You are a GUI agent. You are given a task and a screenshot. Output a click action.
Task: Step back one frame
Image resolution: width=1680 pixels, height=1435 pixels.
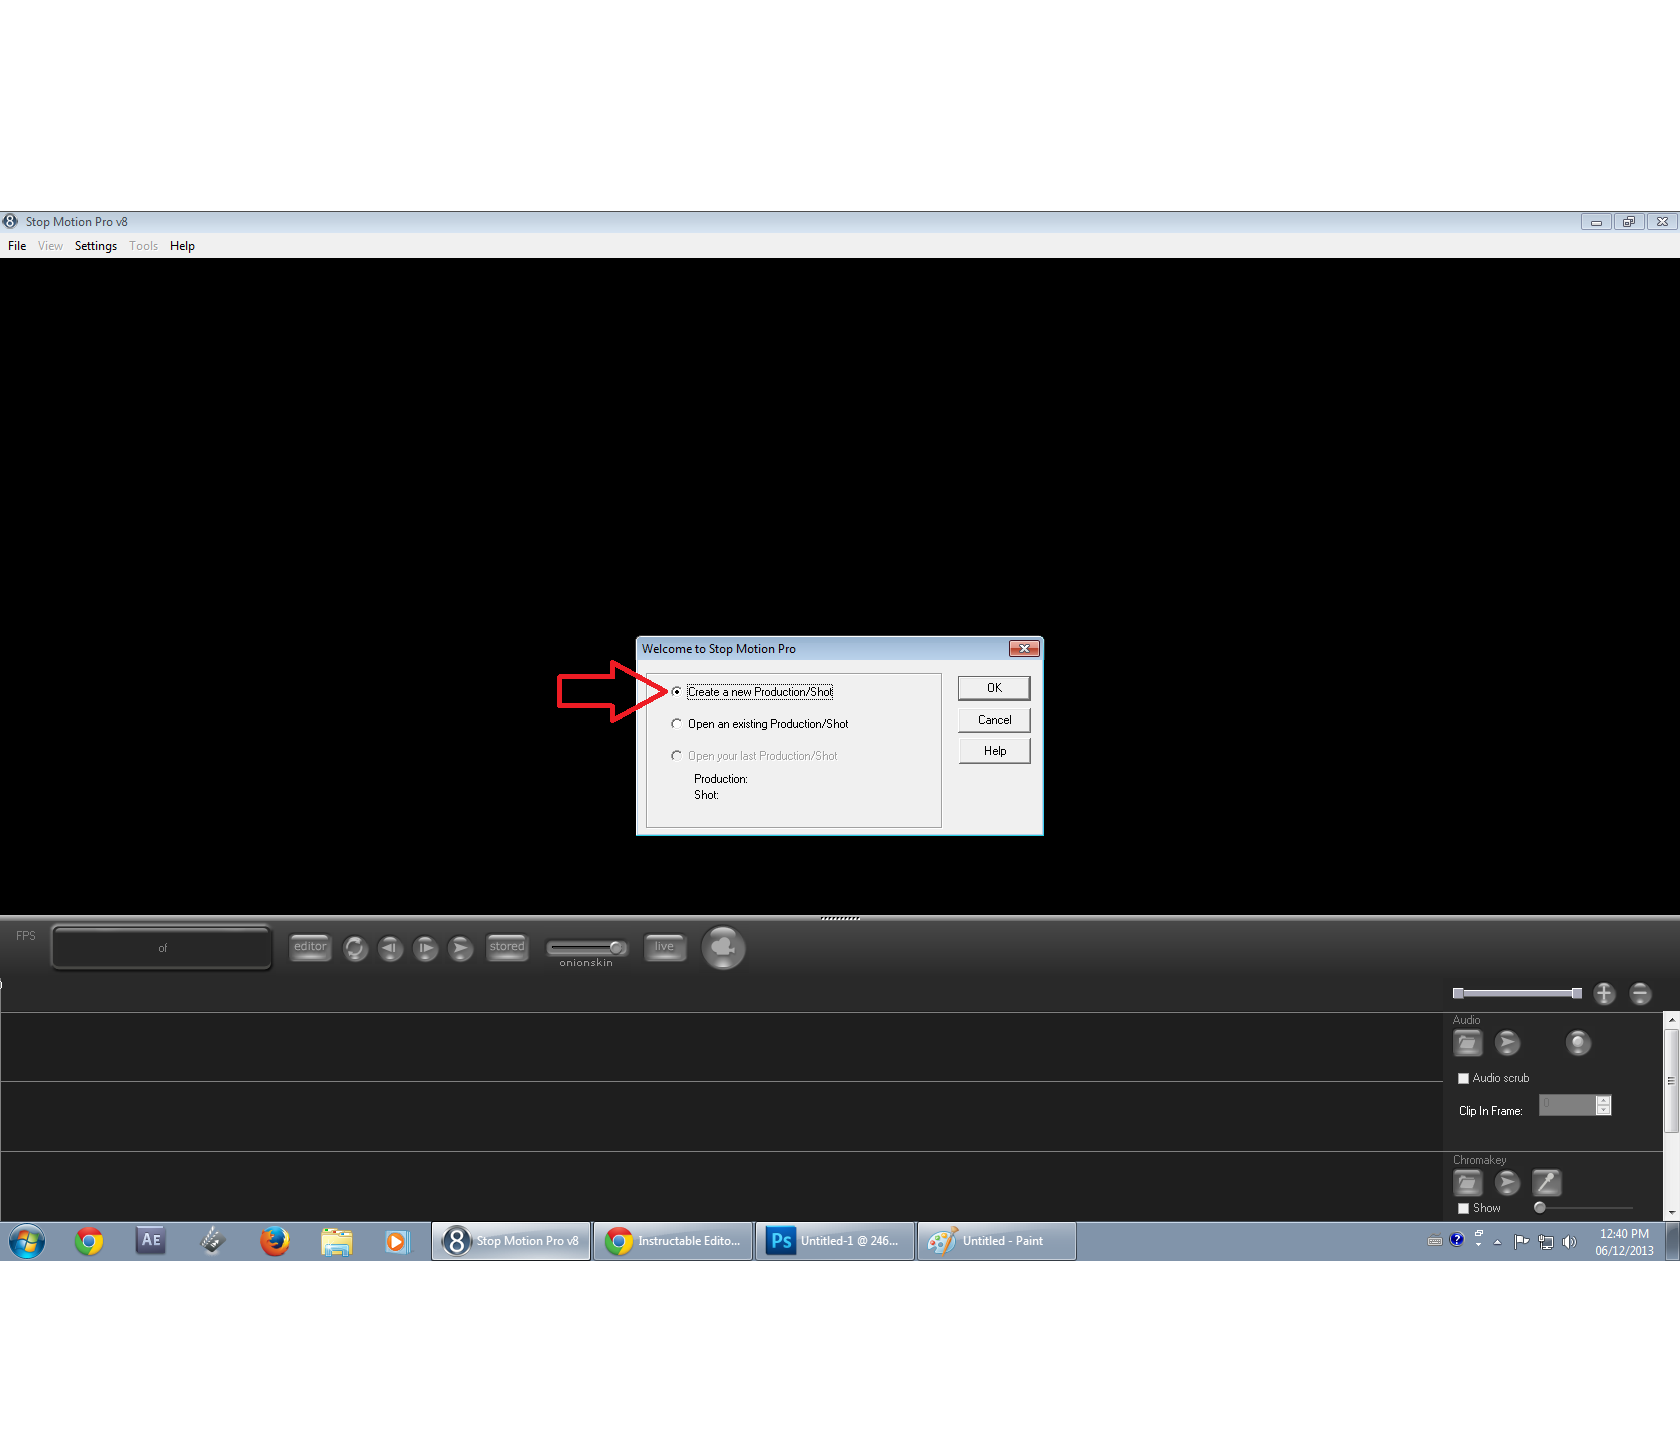click(390, 948)
